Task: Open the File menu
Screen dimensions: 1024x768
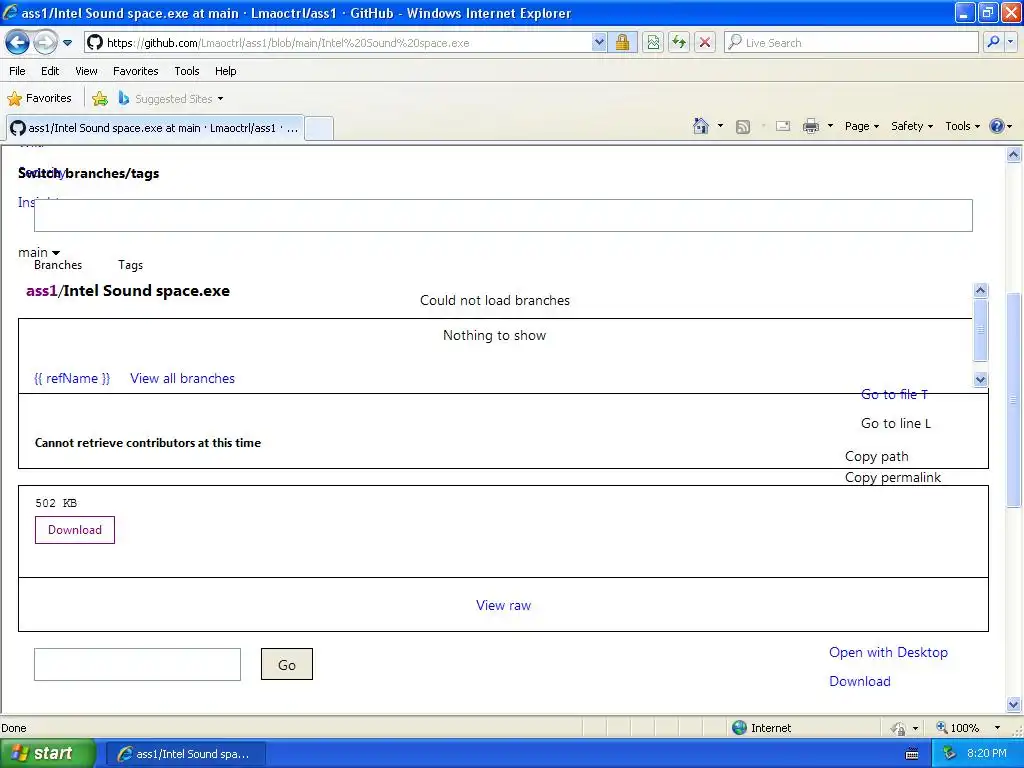Action: click(17, 71)
